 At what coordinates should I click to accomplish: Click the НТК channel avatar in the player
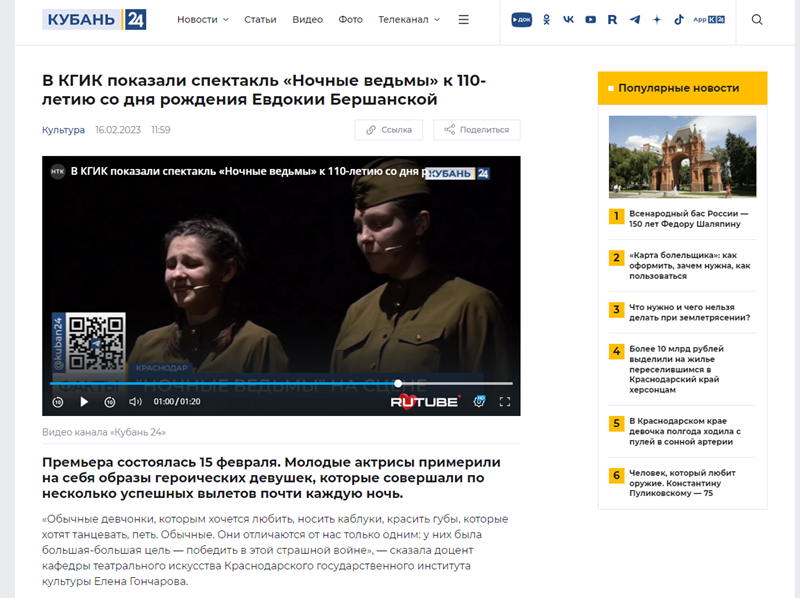(x=58, y=171)
